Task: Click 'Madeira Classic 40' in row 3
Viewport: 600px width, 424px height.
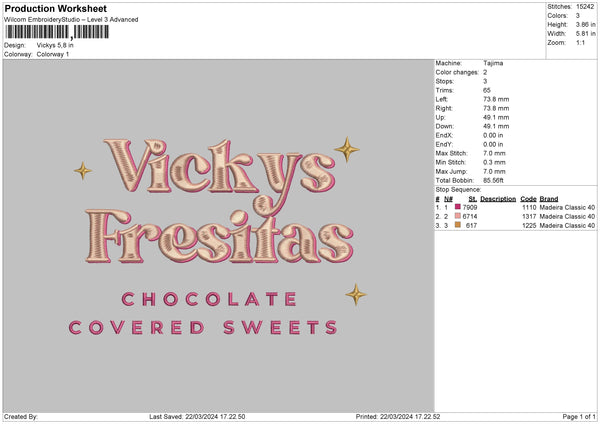Action: (x=567, y=226)
